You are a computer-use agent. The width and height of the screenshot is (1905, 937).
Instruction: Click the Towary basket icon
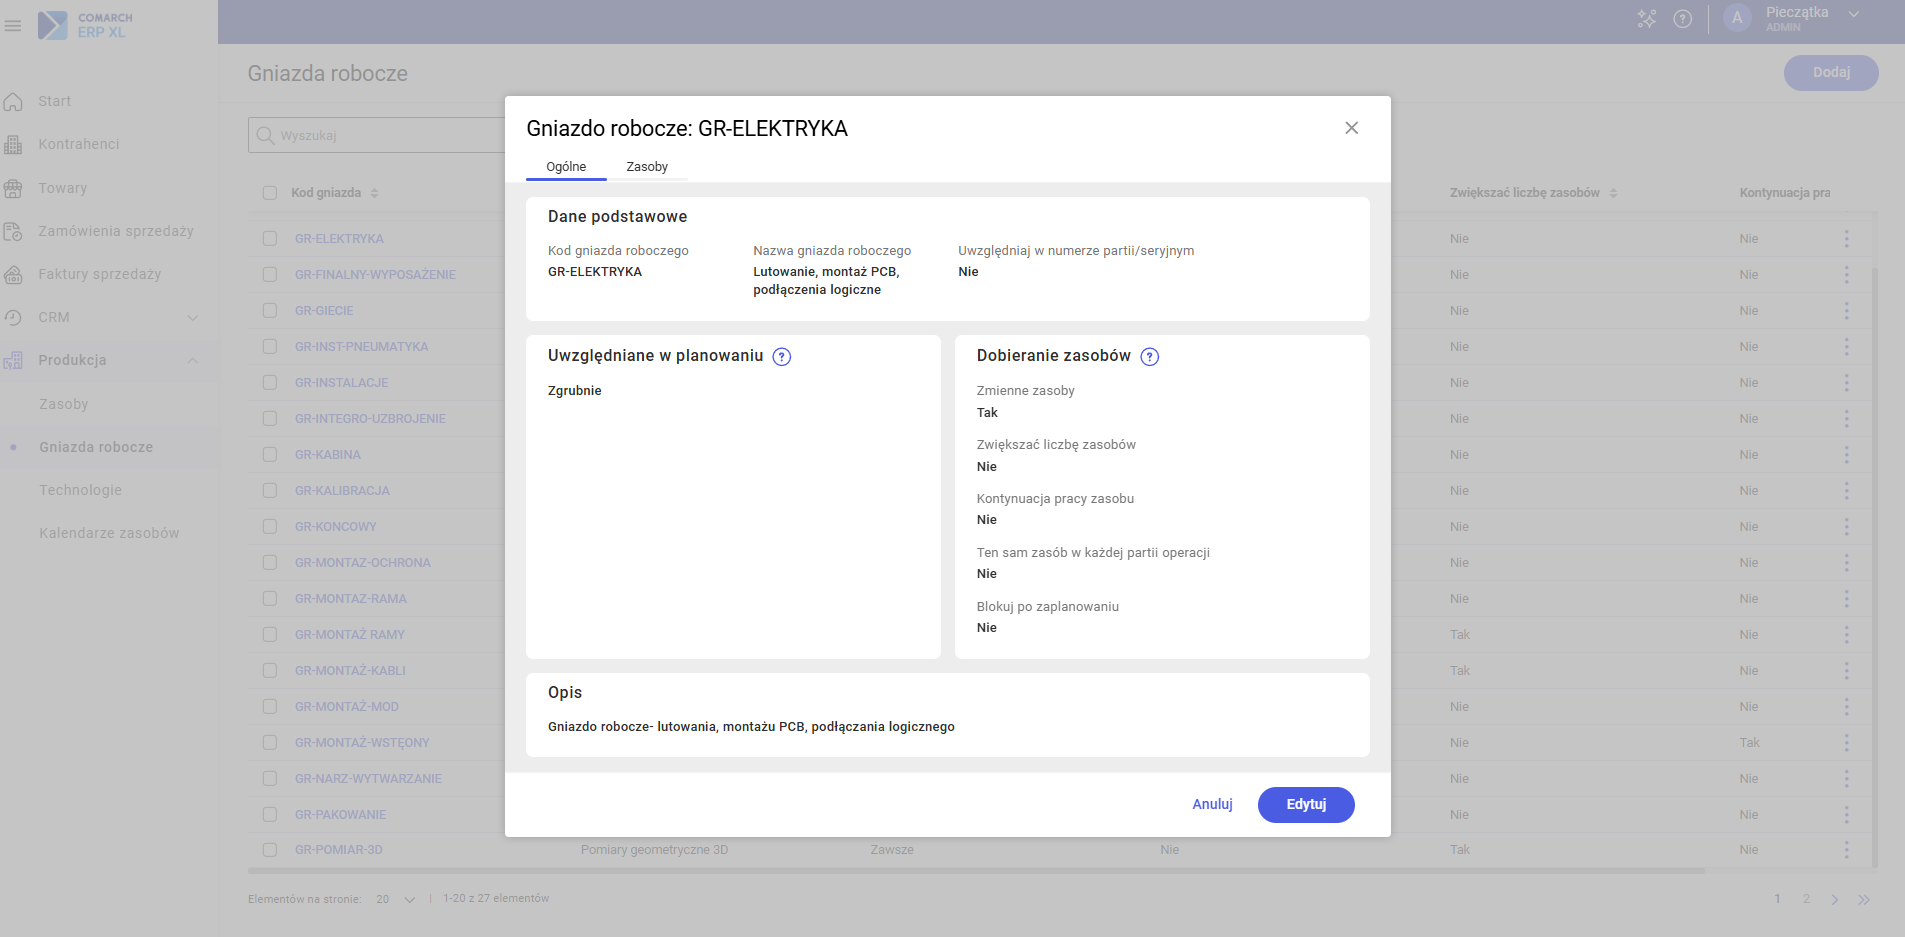[13, 188]
